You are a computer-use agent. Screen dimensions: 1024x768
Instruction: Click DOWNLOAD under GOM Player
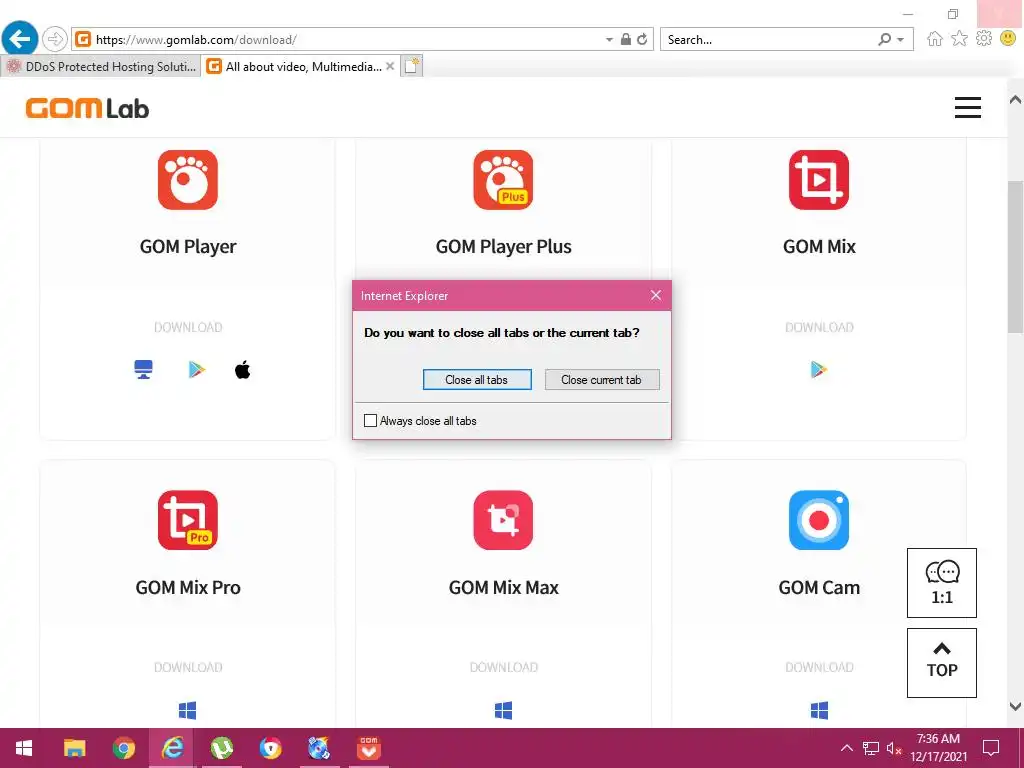(188, 327)
